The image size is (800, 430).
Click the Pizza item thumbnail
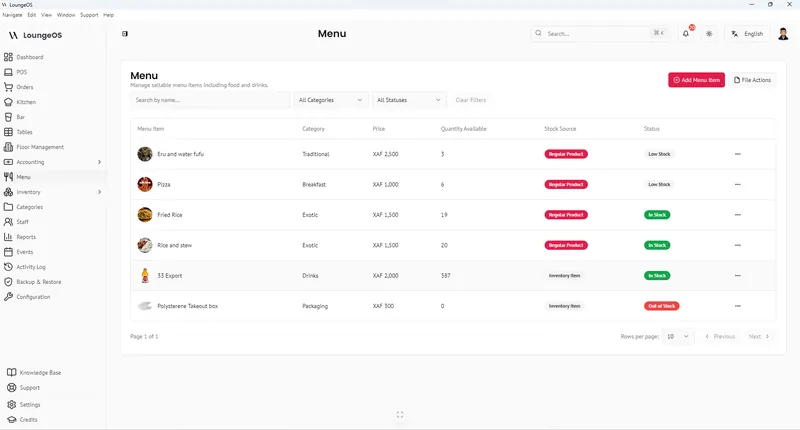tap(145, 184)
